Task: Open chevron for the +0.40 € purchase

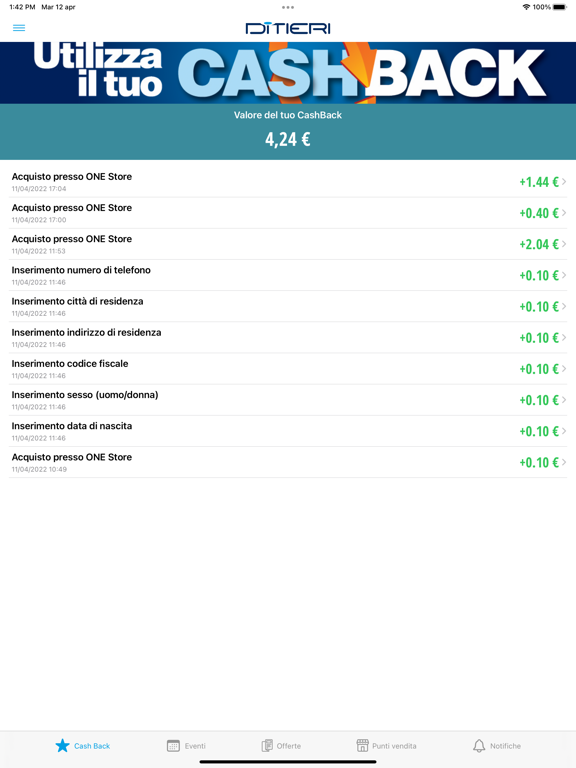Action: tap(564, 213)
